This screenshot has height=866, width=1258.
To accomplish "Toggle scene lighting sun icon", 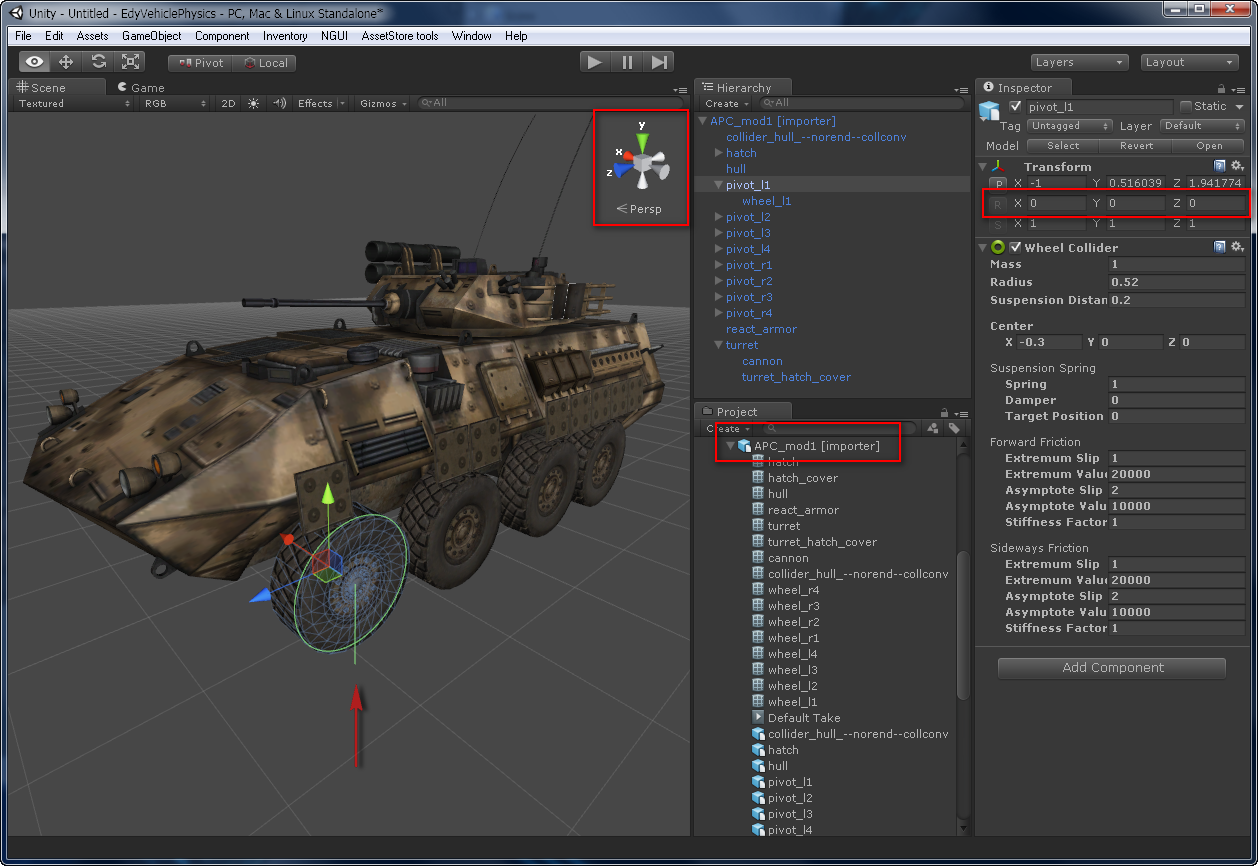I will point(254,103).
